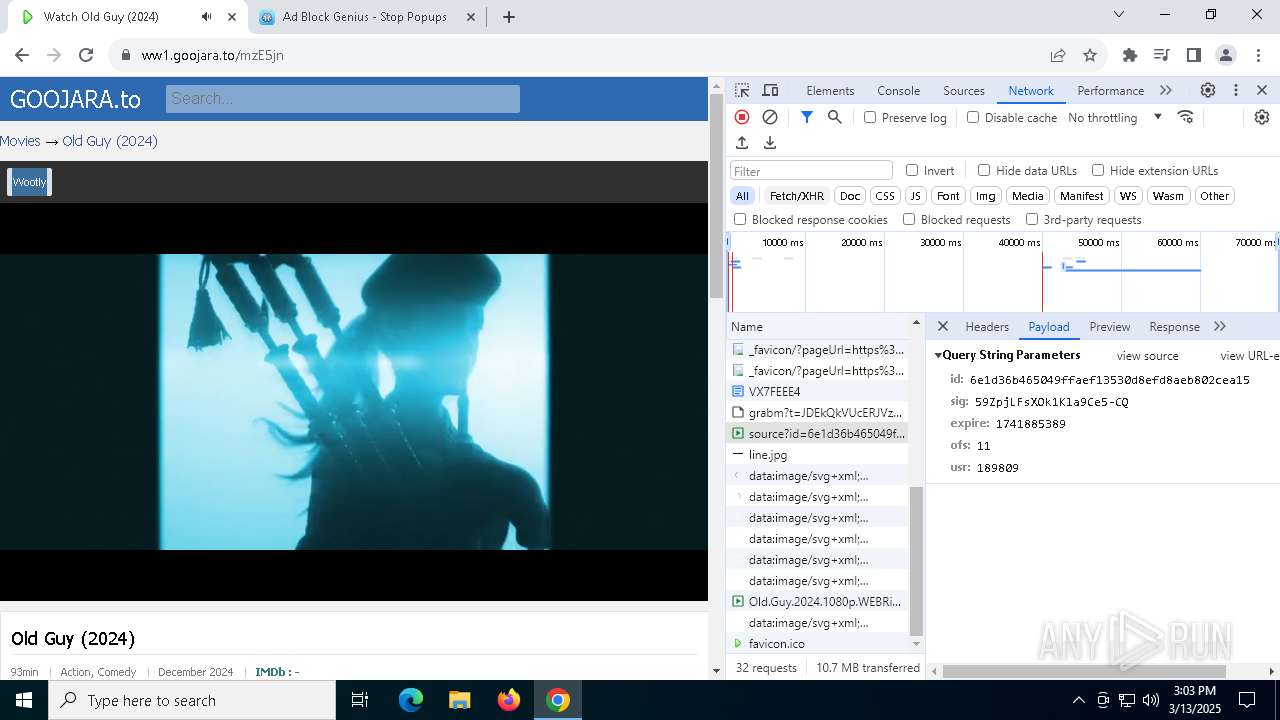This screenshot has height=720, width=1280.
Task: Click the inspect element picker icon
Action: click(x=742, y=90)
